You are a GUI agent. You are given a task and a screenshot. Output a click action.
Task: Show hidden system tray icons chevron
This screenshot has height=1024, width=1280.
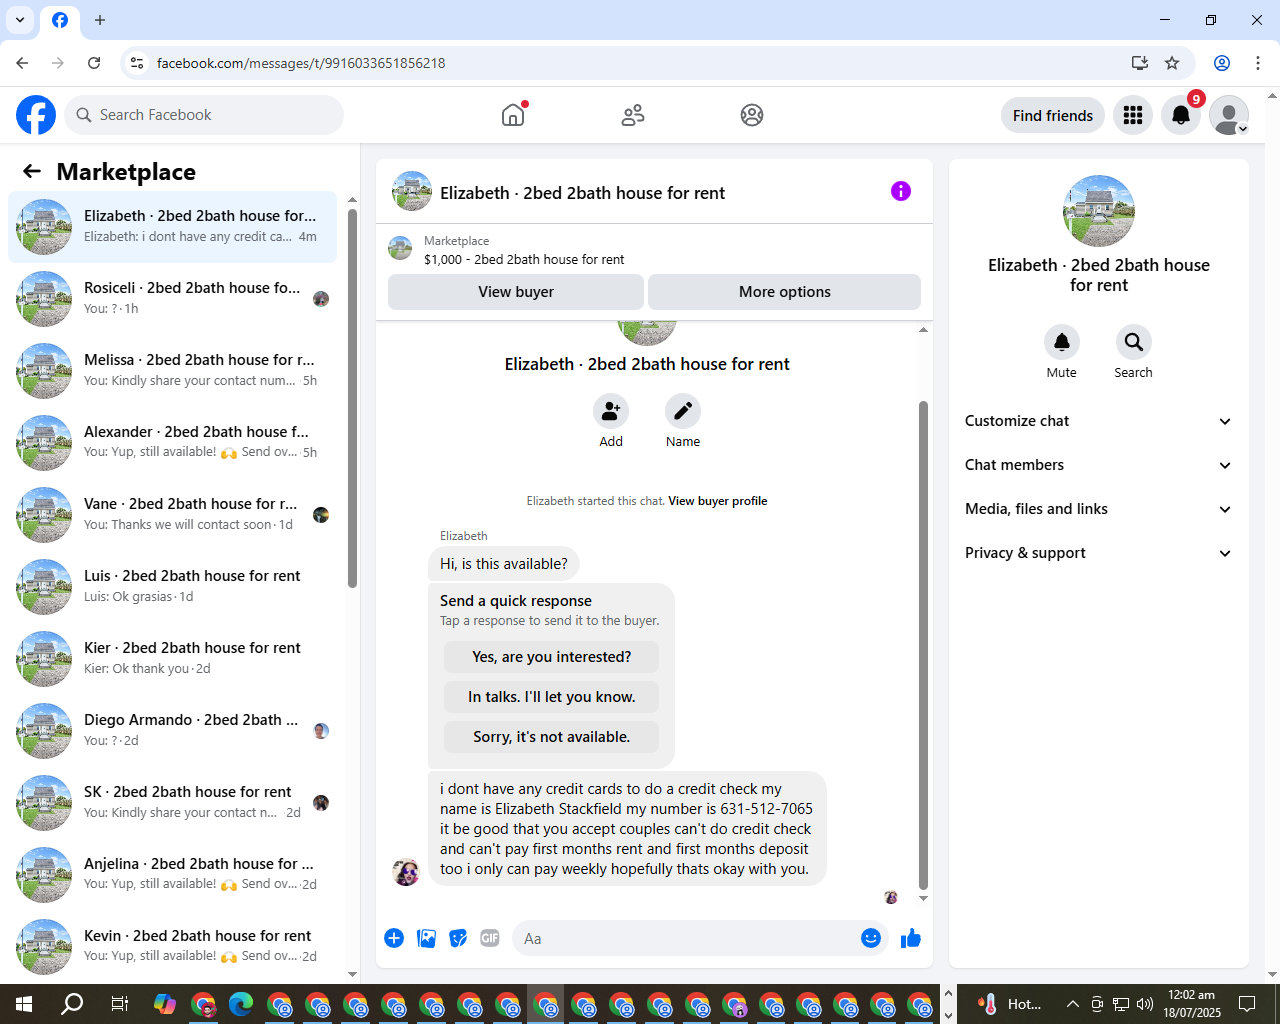coord(1073,1004)
